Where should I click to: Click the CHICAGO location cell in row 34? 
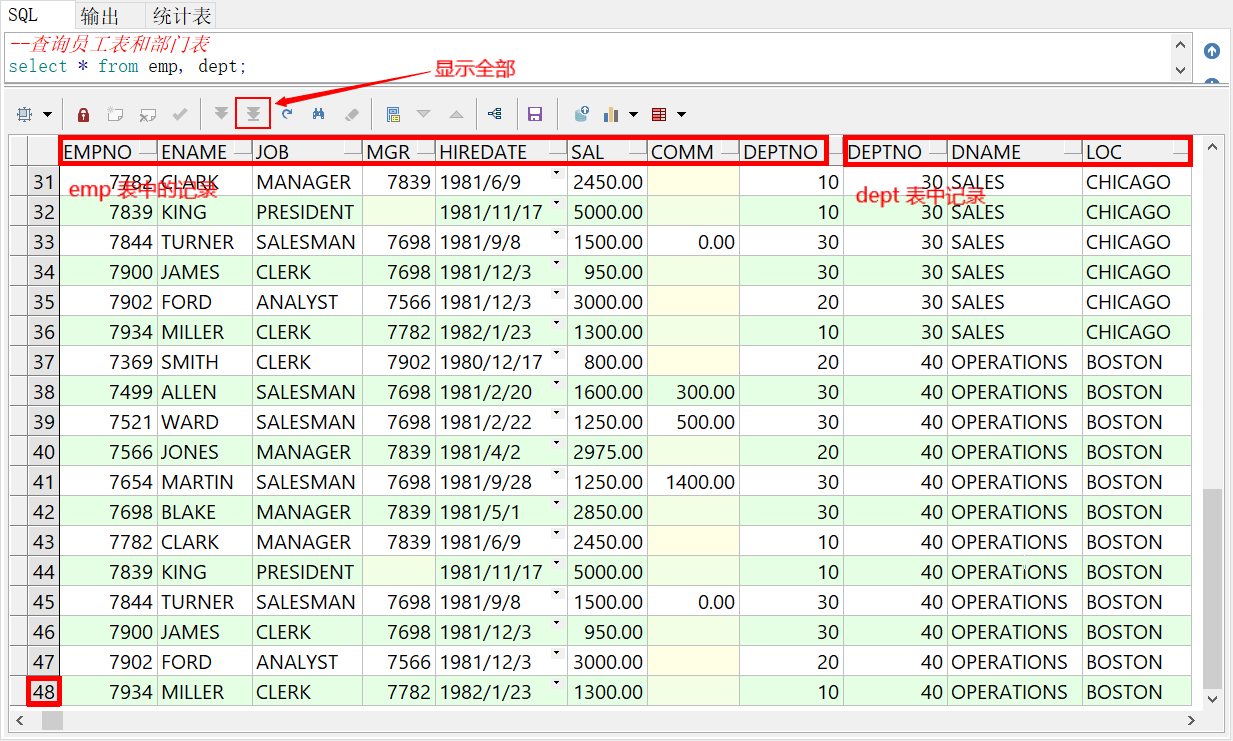1137,272
